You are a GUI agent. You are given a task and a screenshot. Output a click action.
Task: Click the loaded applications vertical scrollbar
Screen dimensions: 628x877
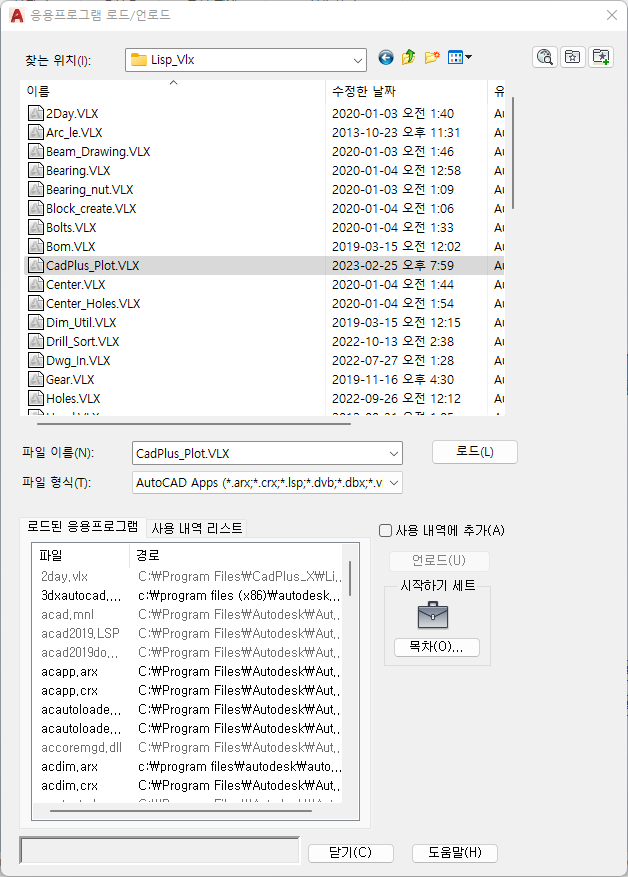[x=351, y=579]
